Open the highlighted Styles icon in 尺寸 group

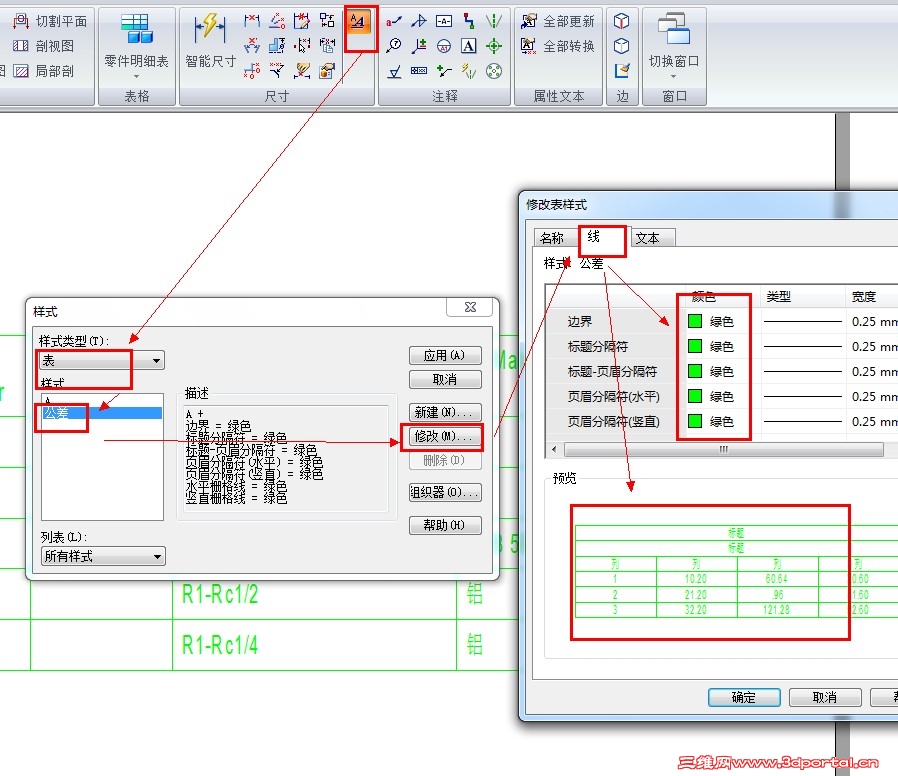pyautogui.click(x=357, y=22)
